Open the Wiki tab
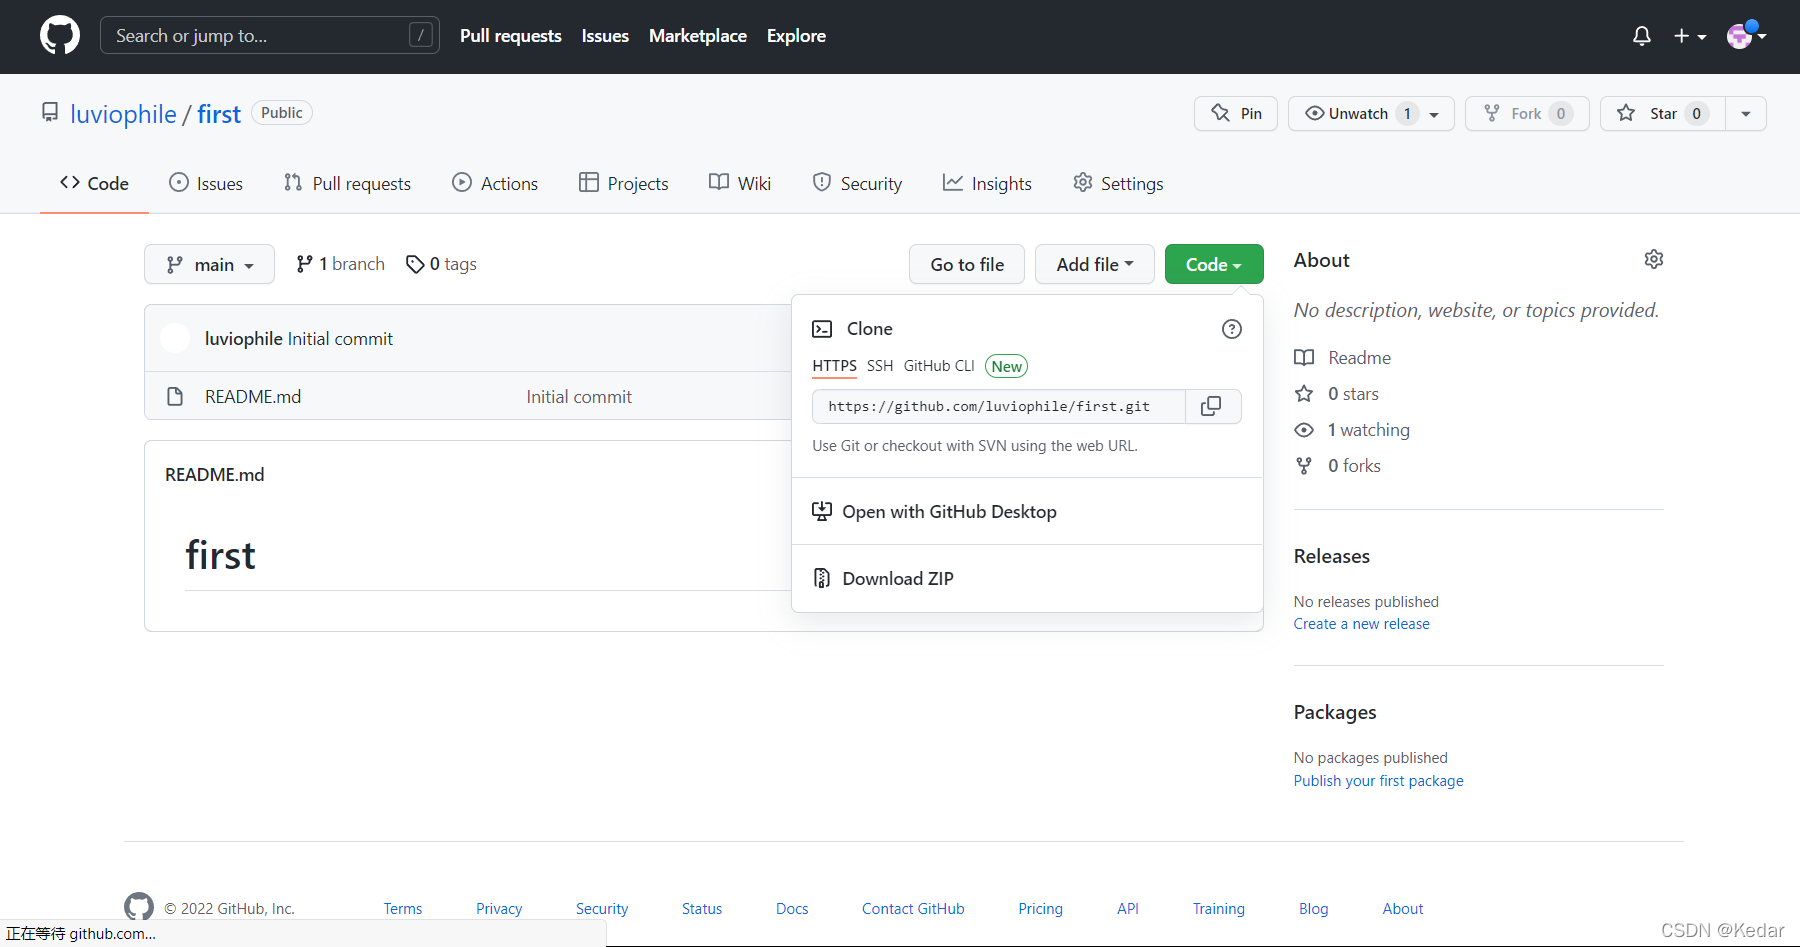1800x947 pixels. click(740, 184)
